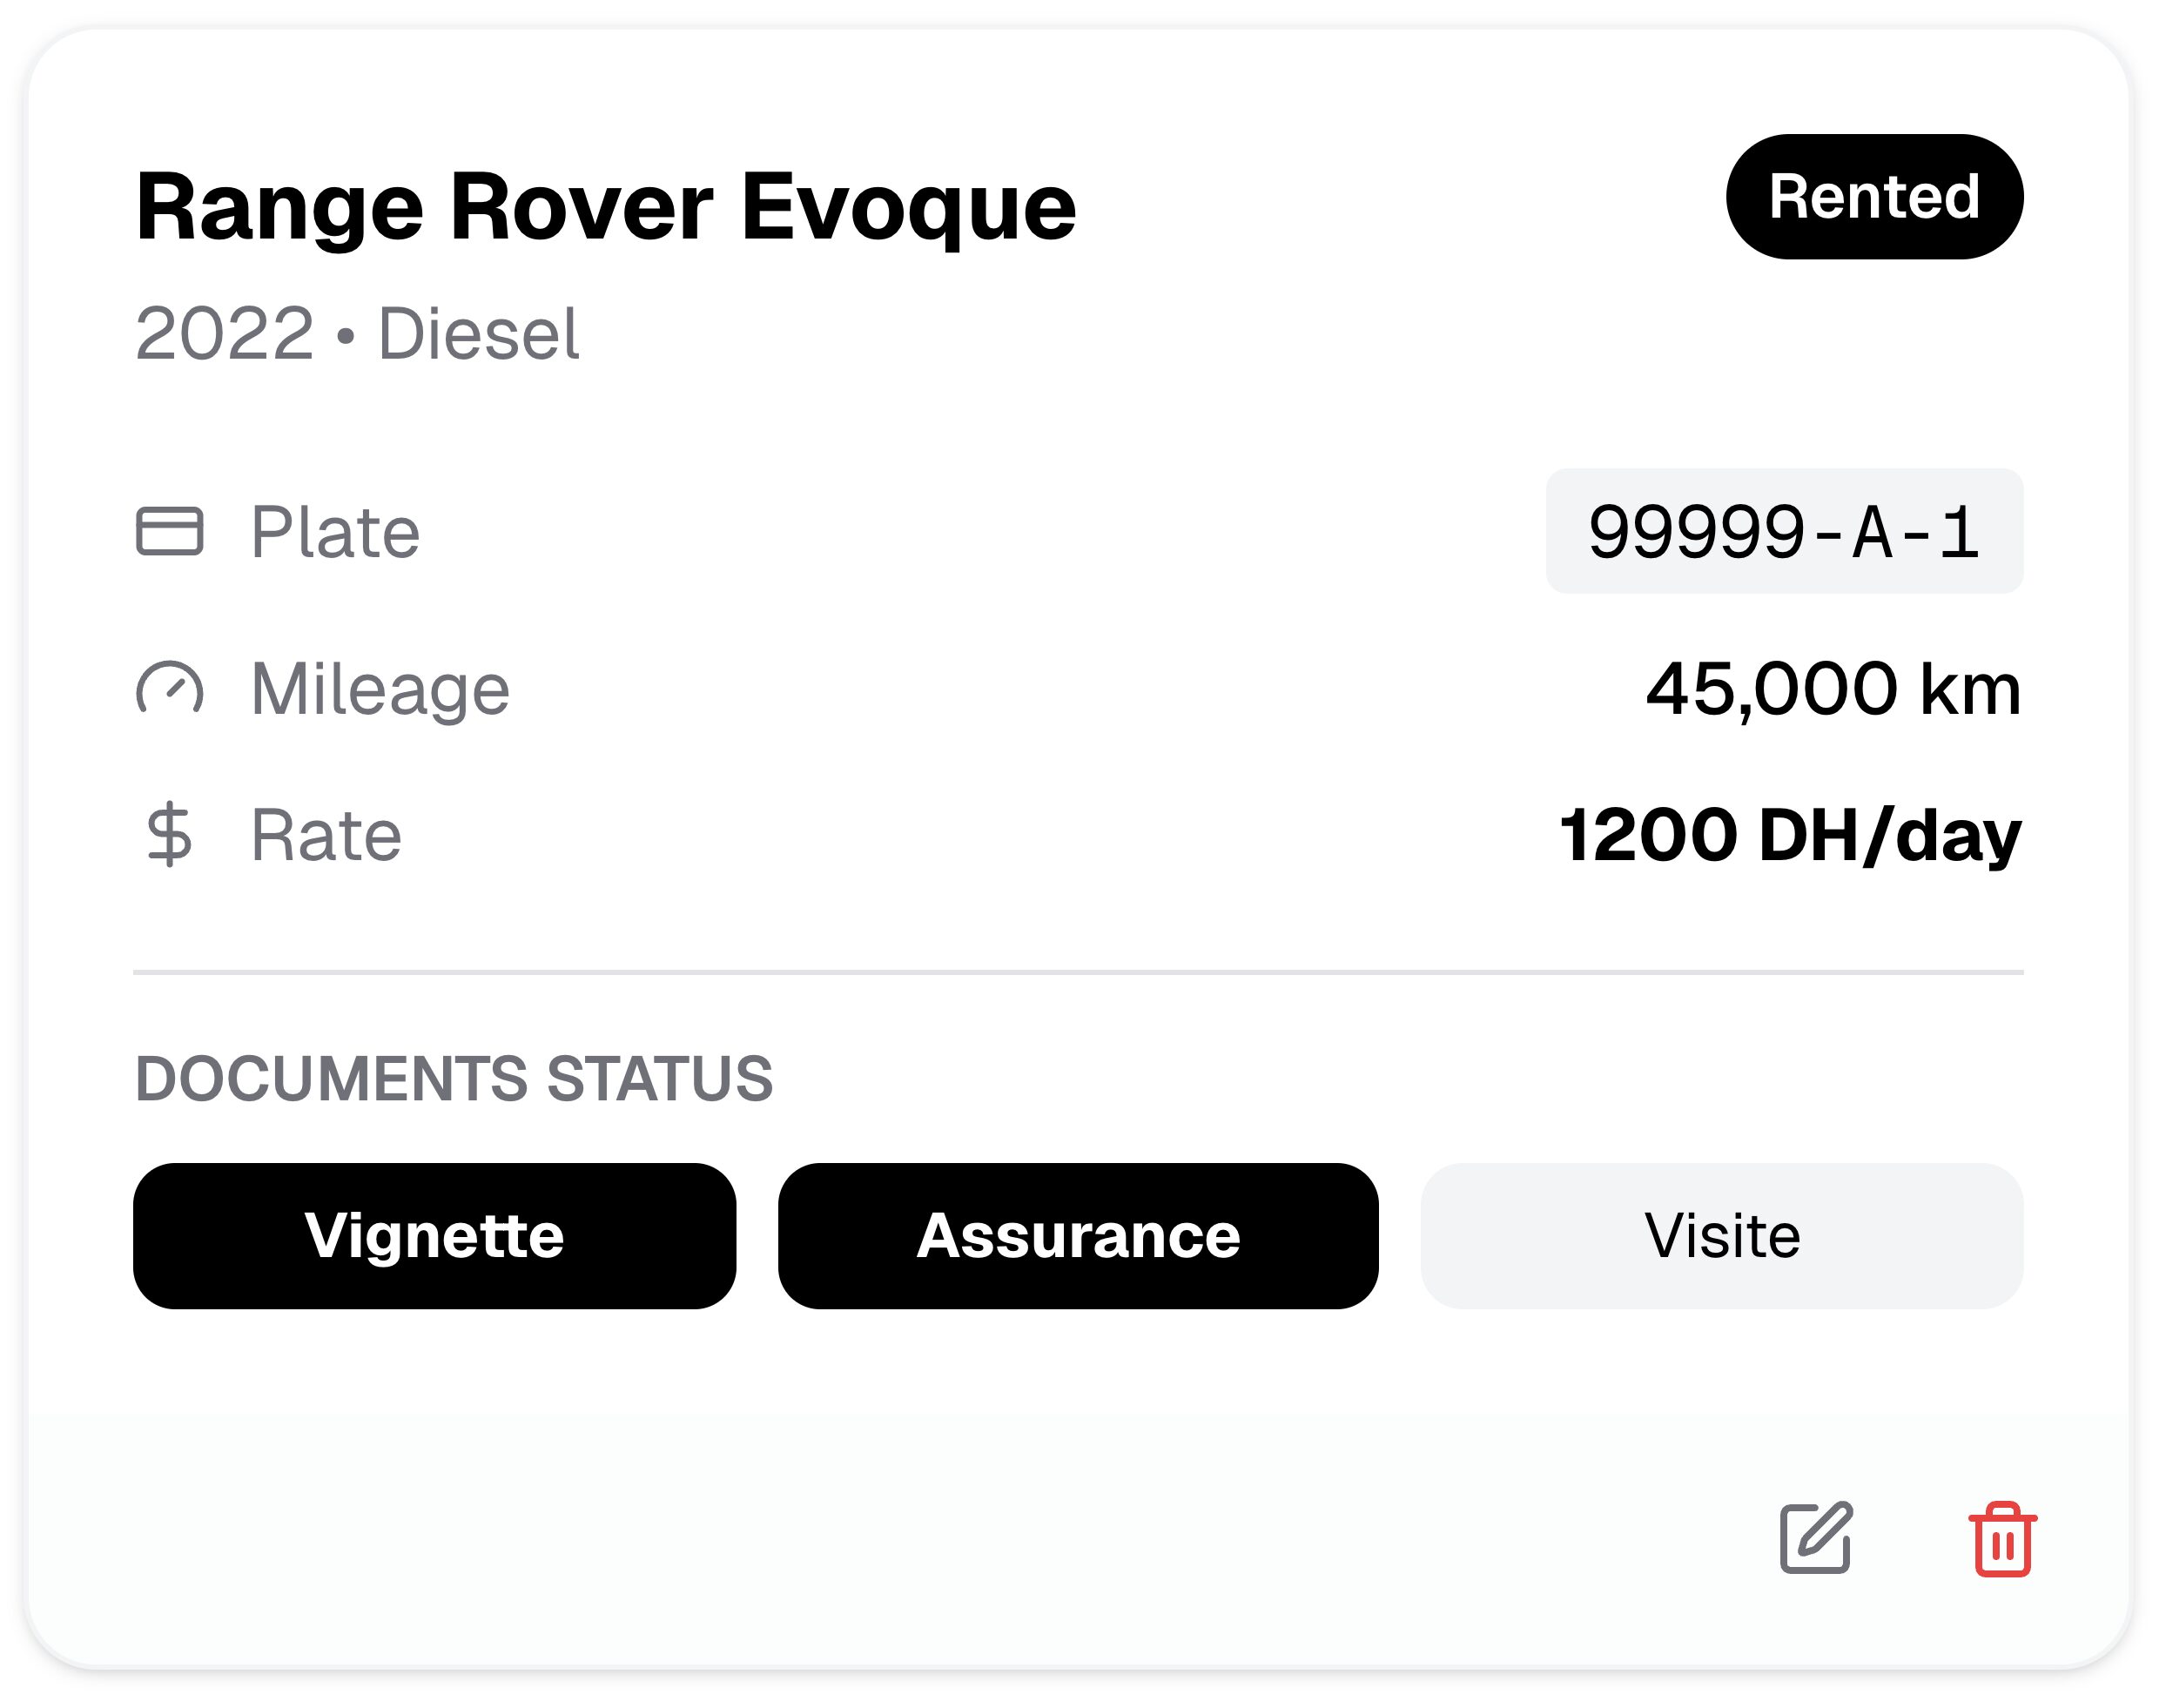
Task: Click the 45,000 km mileage value
Action: pyautogui.click(x=1832, y=689)
